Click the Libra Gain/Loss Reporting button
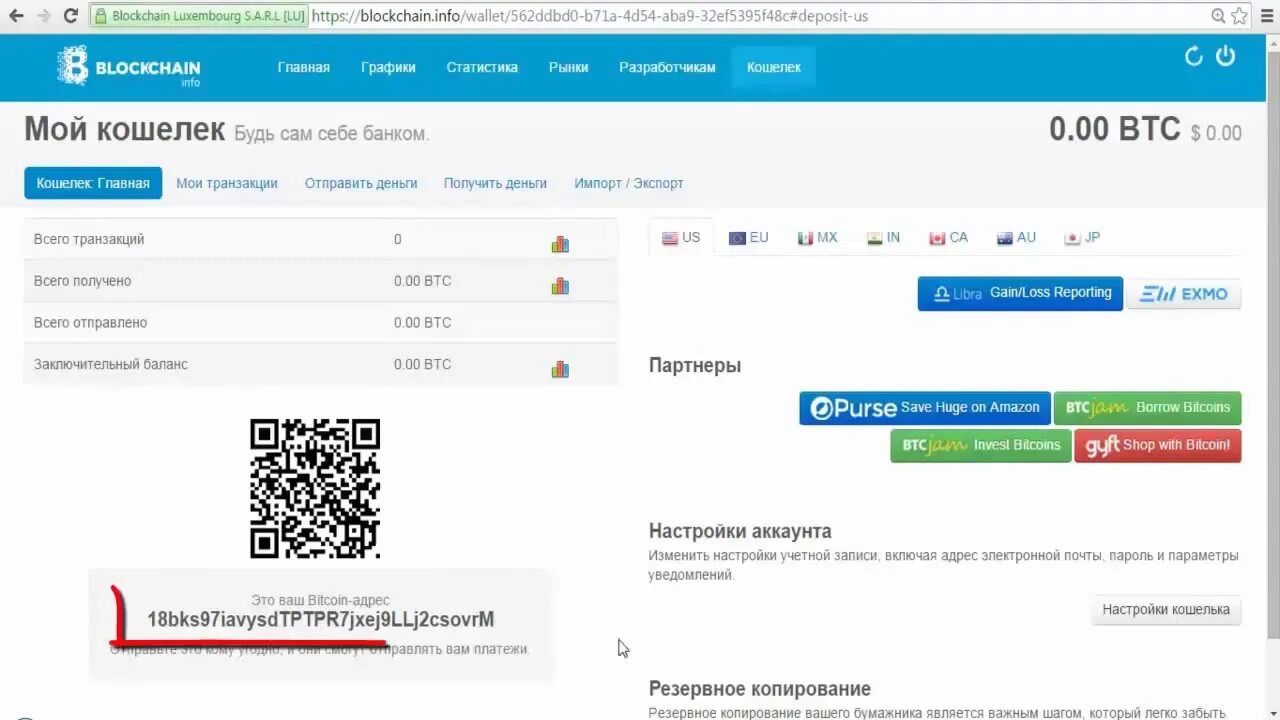The height and width of the screenshot is (720, 1280). (x=1020, y=293)
